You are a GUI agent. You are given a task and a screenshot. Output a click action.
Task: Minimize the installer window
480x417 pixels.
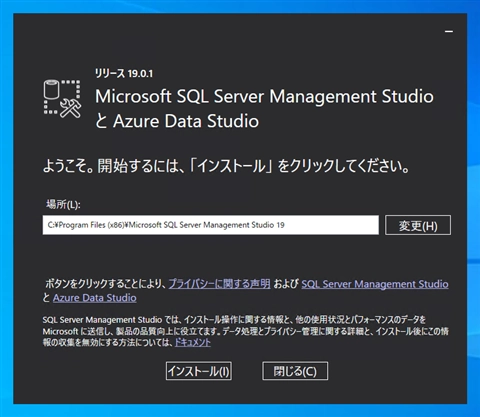pos(449,31)
